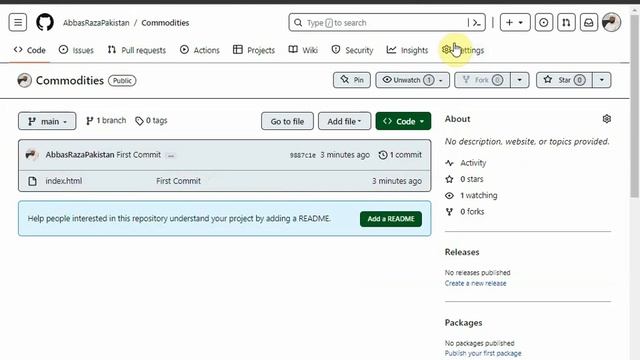640x360 pixels.
Task: Open the First Commit message in header row
Action: click(x=139, y=155)
